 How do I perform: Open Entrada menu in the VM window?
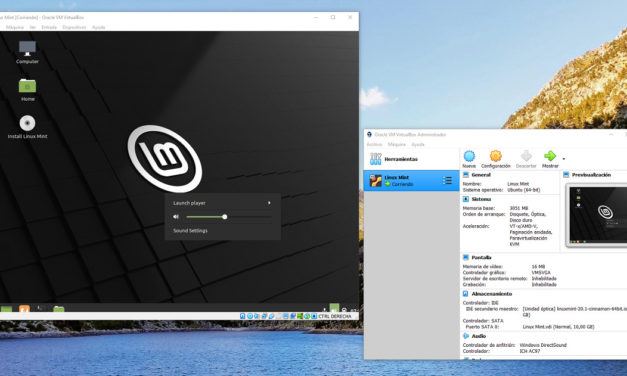(x=49, y=27)
